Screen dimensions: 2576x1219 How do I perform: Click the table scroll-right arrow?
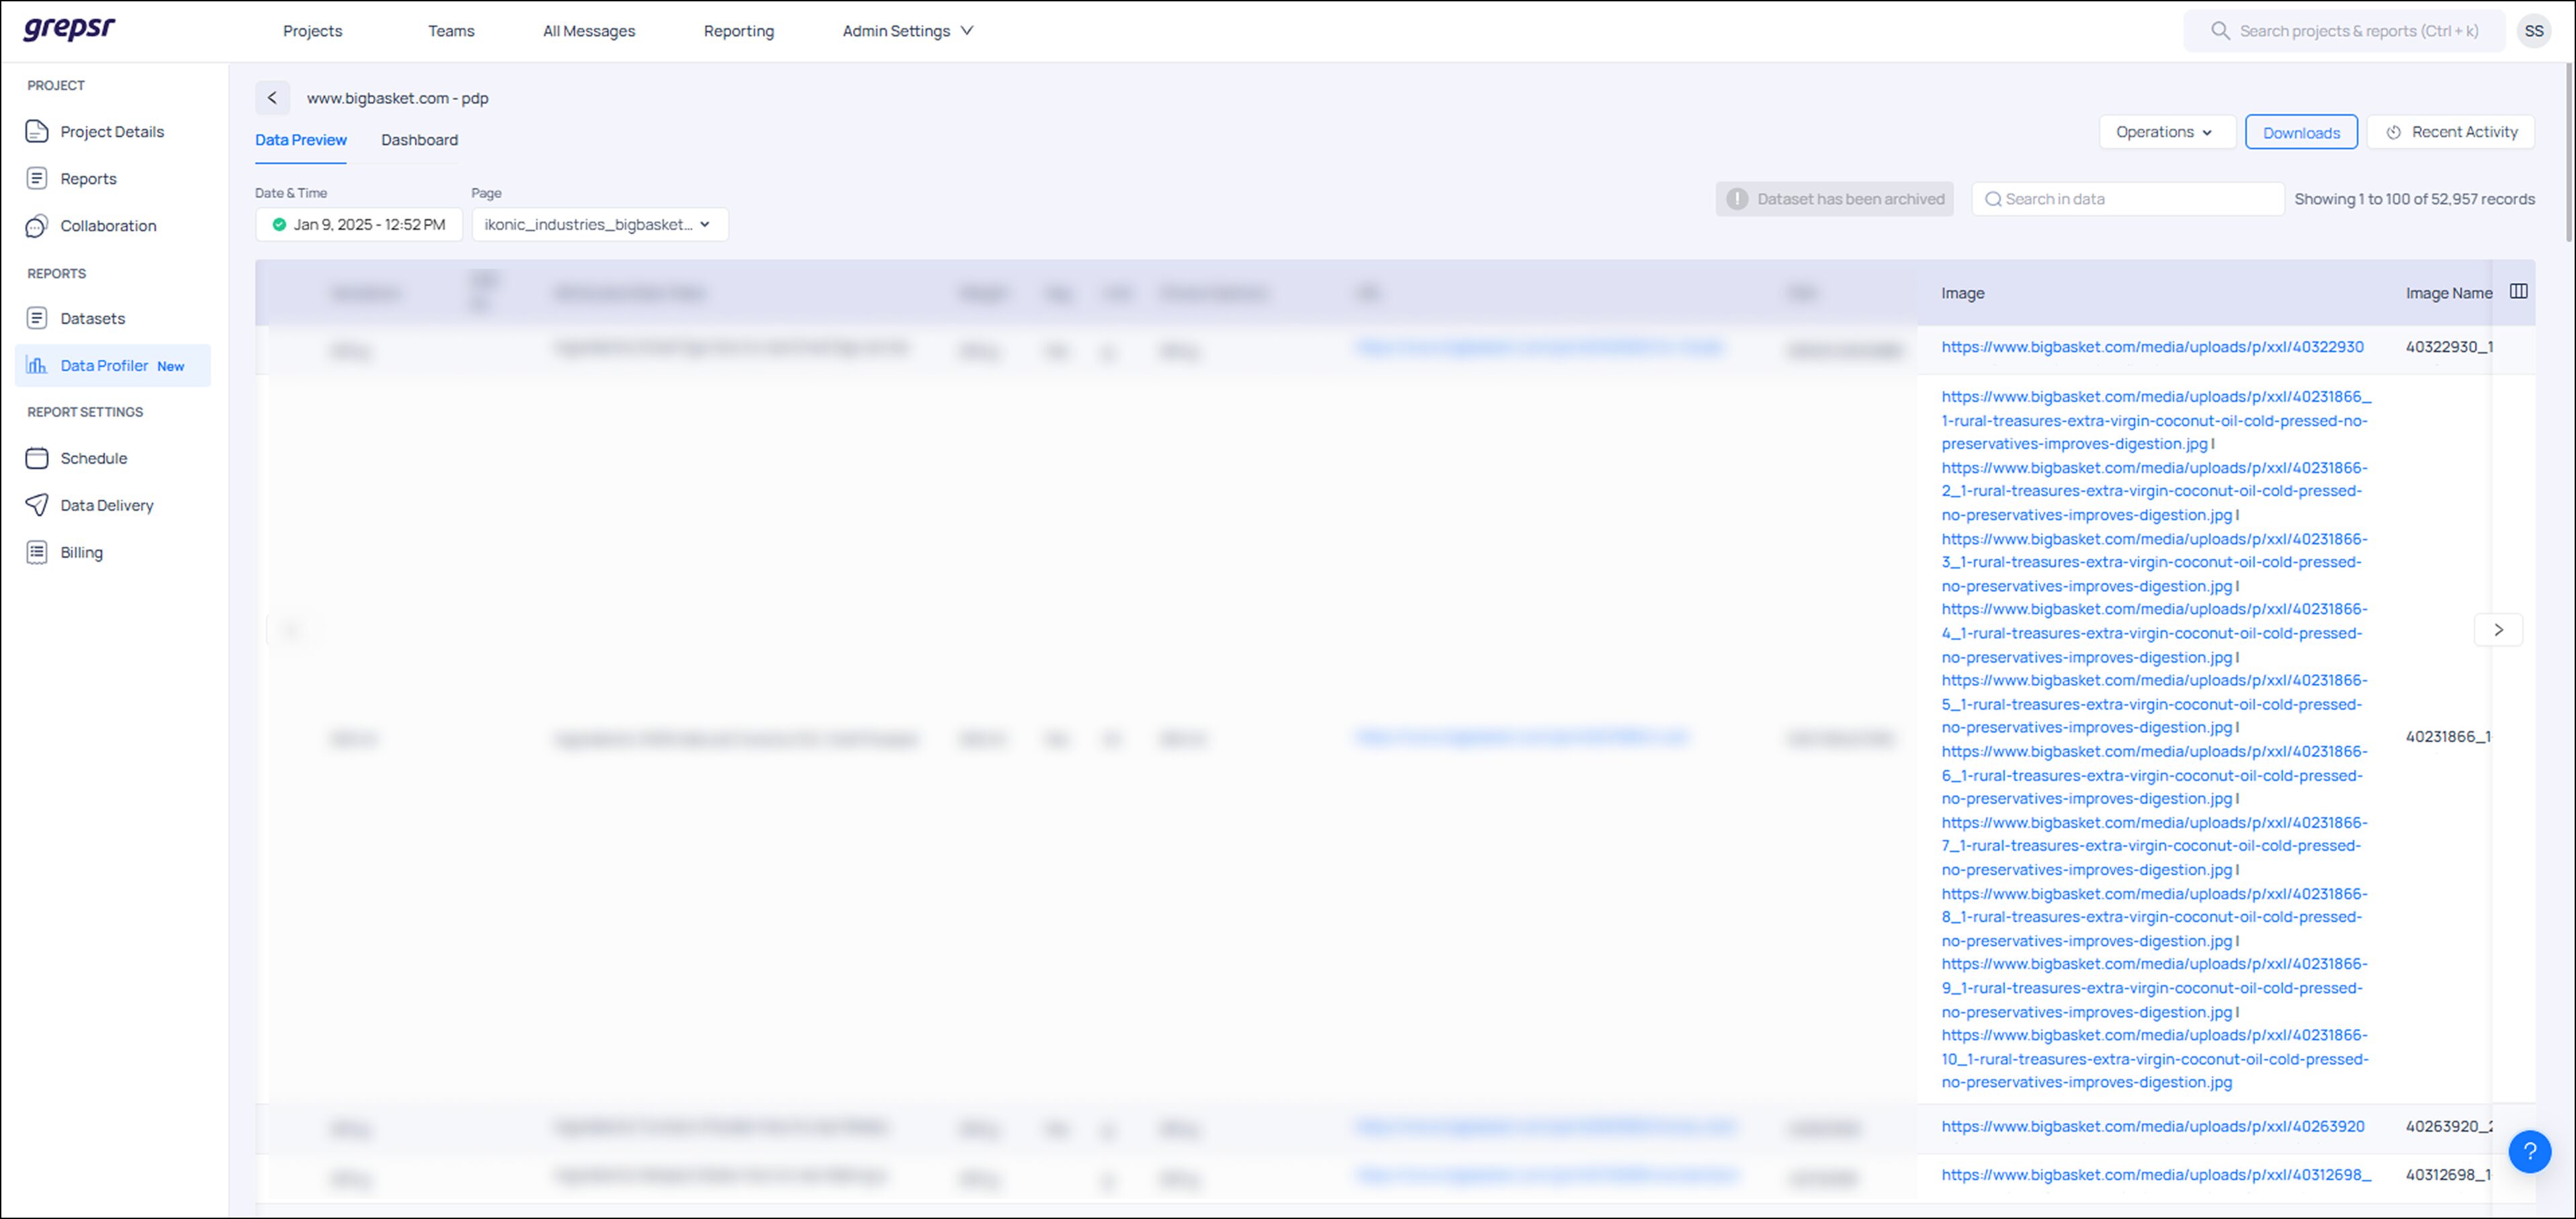point(2498,629)
